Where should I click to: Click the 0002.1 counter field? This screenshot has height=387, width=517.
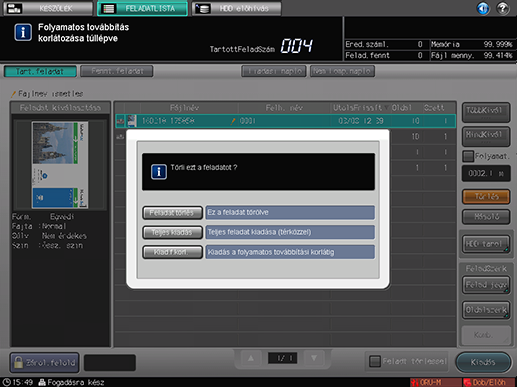click(x=486, y=173)
